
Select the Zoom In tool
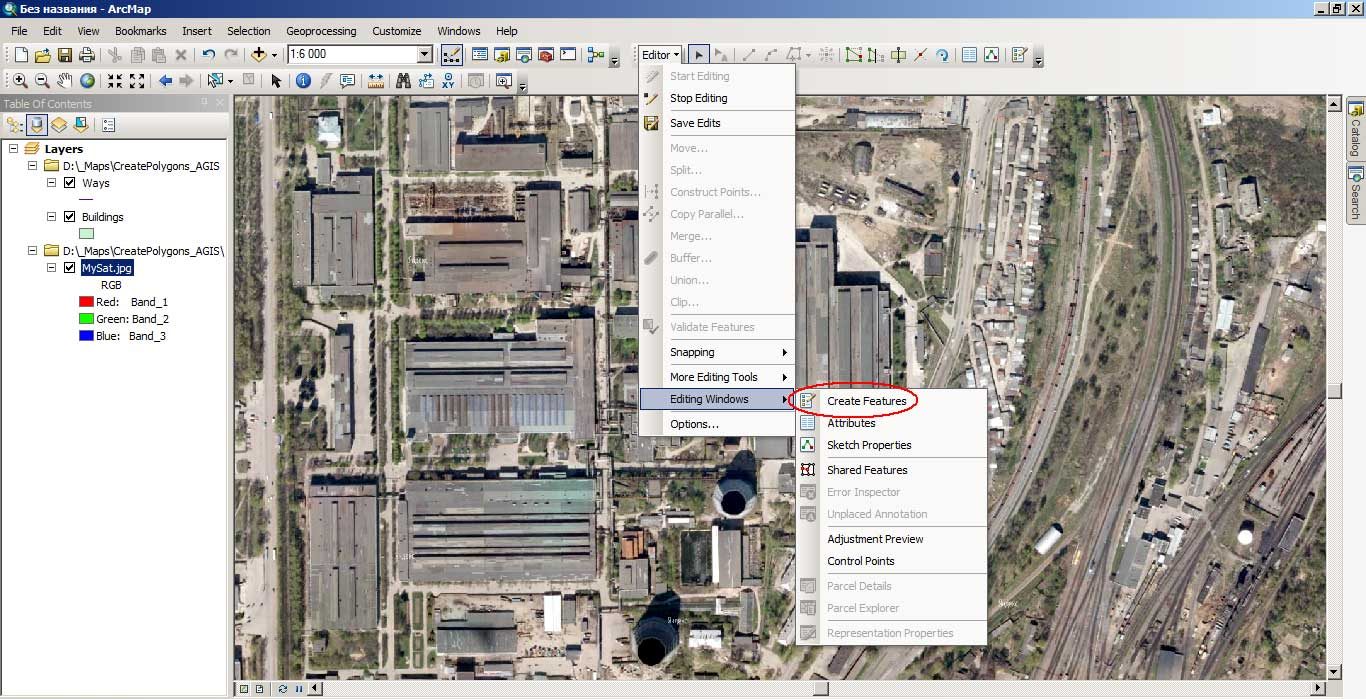point(20,81)
